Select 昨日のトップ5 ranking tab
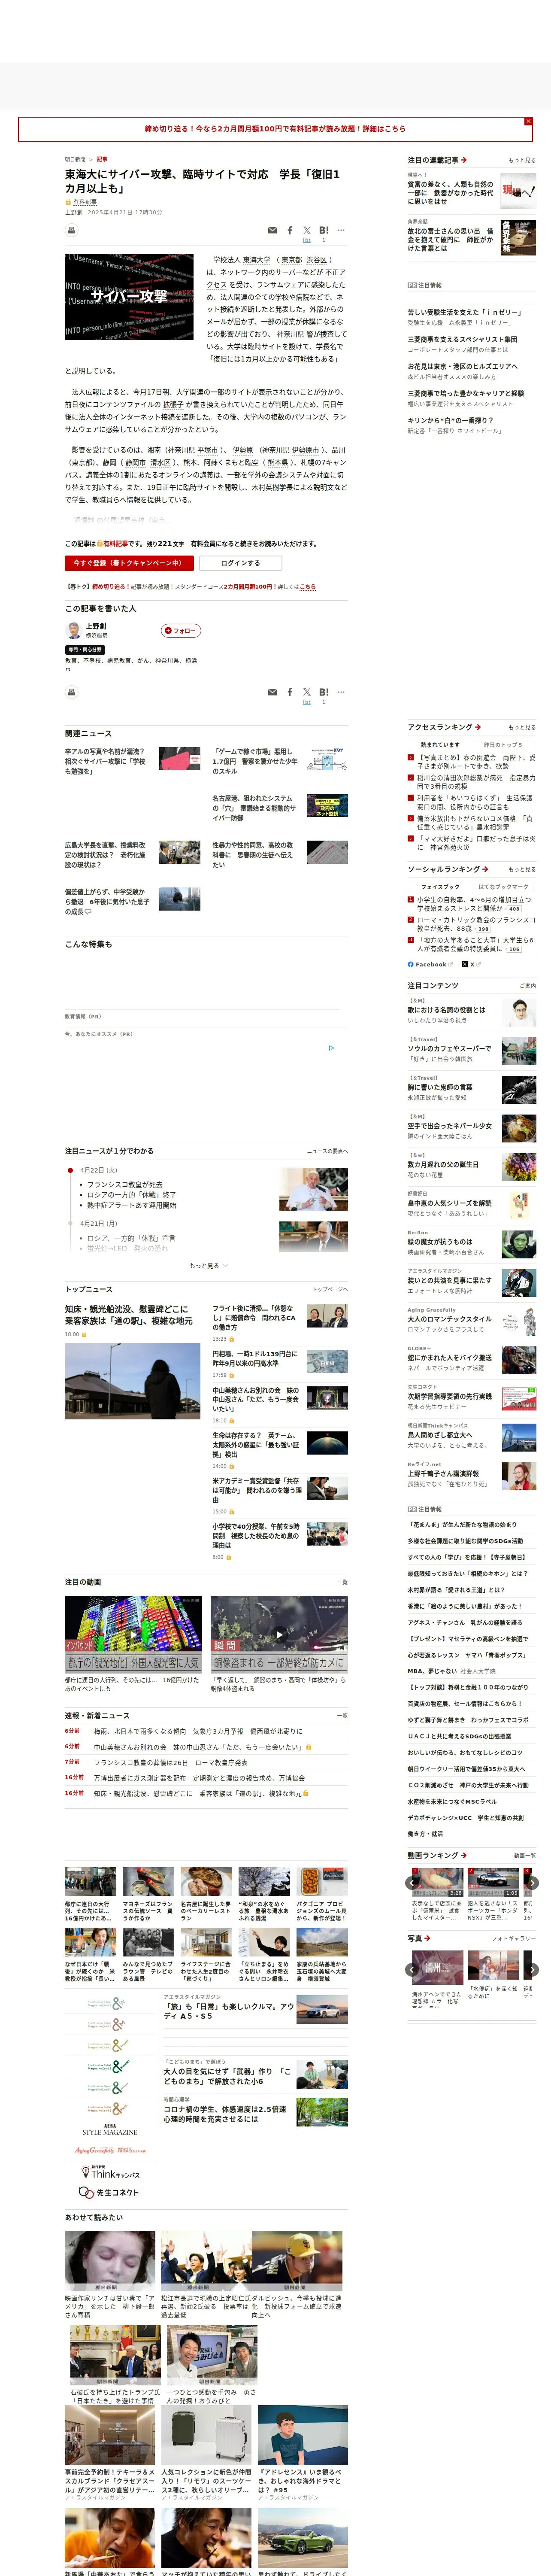This screenshot has width=551, height=2576. pyautogui.click(x=502, y=745)
